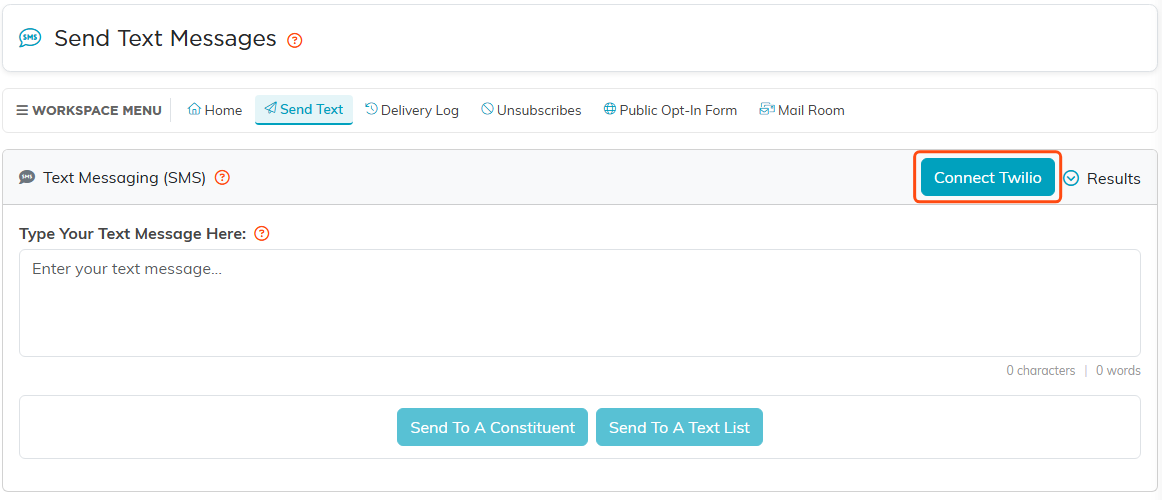Screen dimensions: 1162x500
Task: Expand the Results chevron
Action: point(1072,178)
